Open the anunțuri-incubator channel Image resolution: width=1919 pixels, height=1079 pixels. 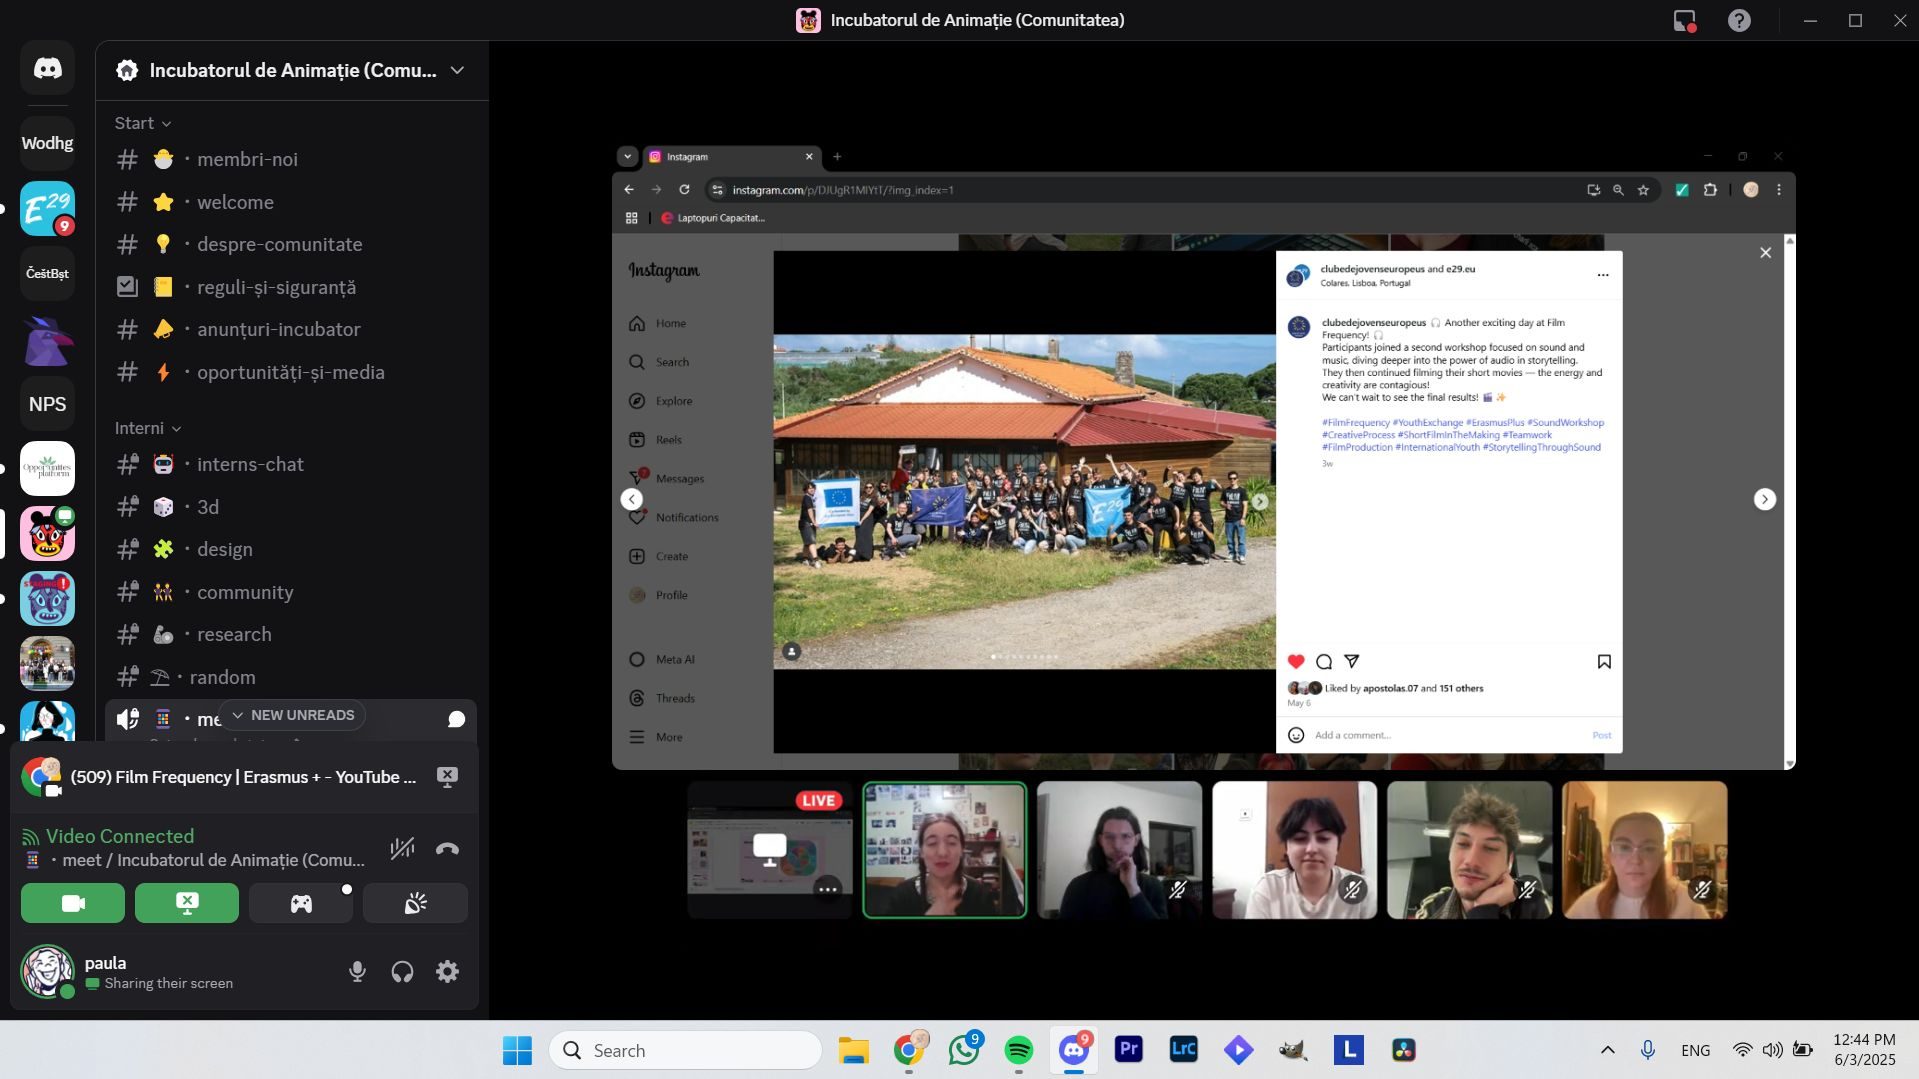click(278, 329)
